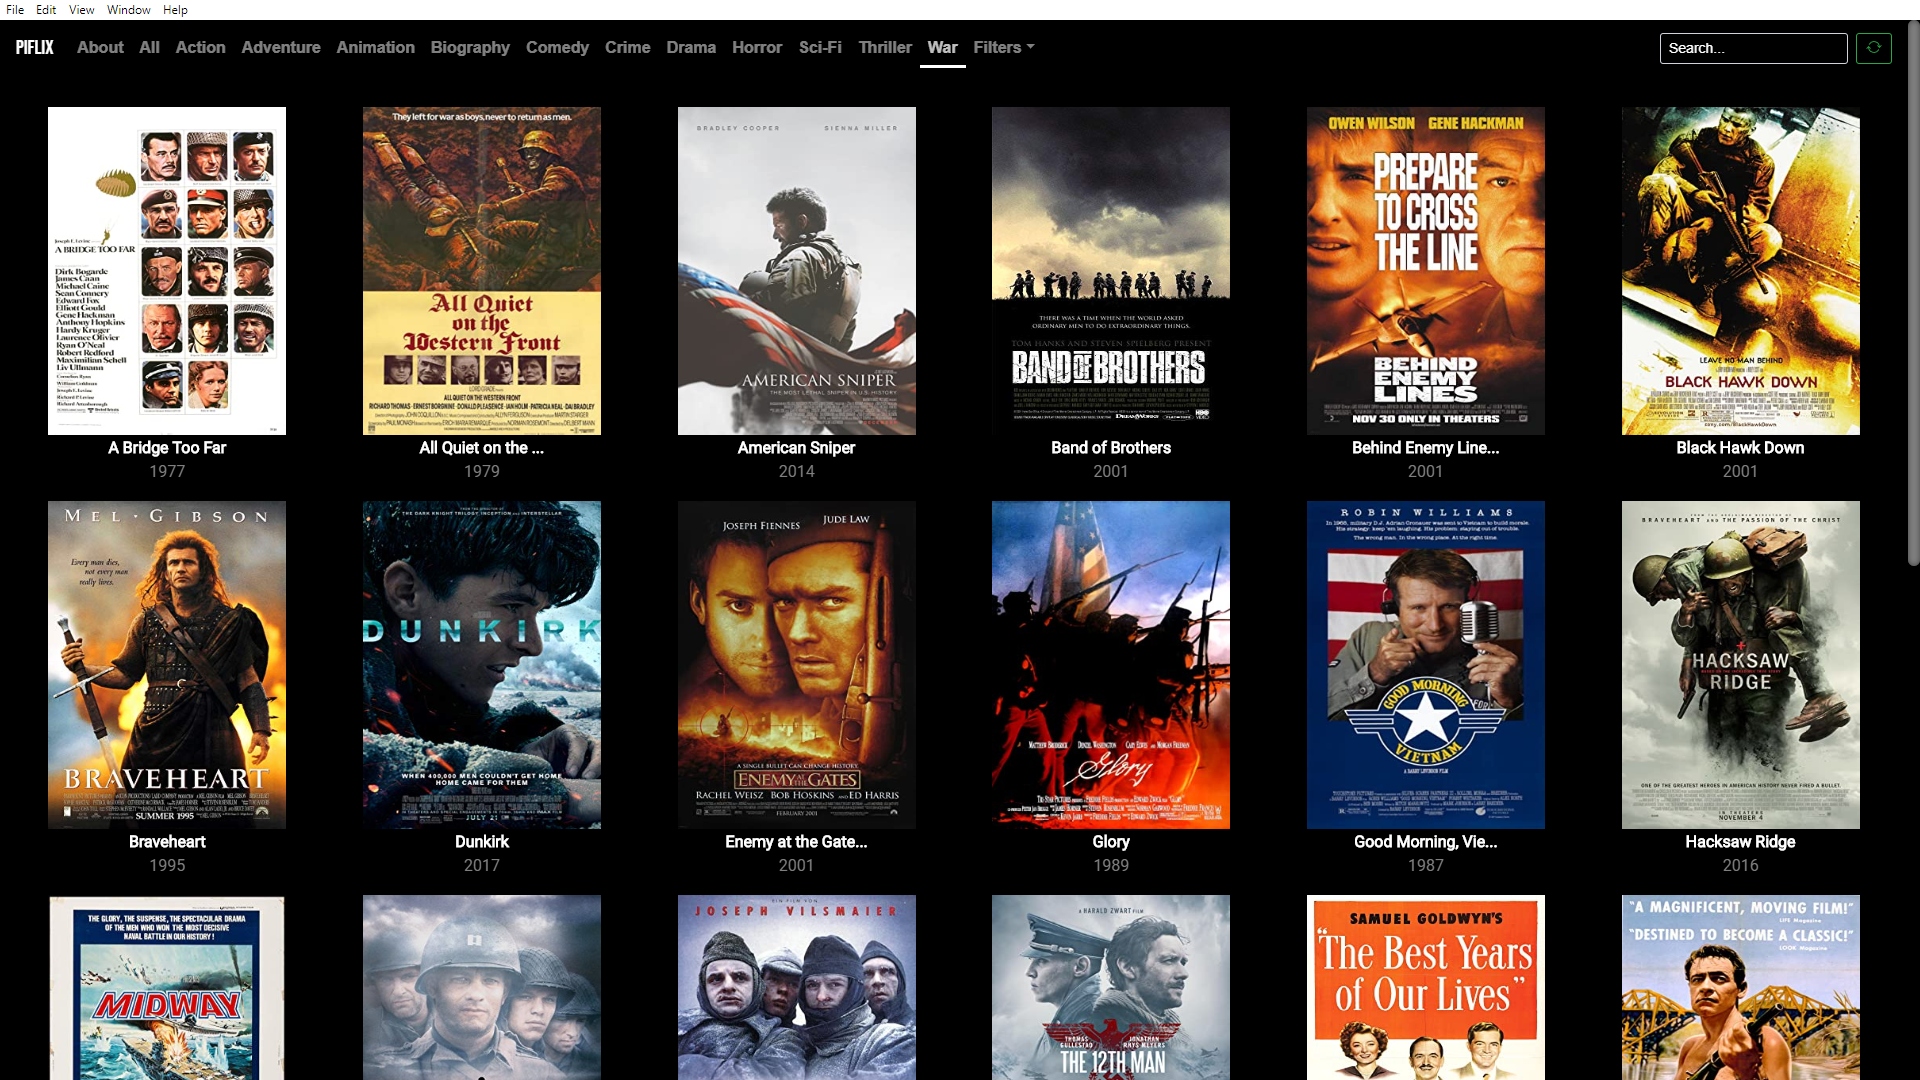Select the Thriller genre tab
Image resolution: width=1920 pixels, height=1080 pixels.
tap(885, 47)
